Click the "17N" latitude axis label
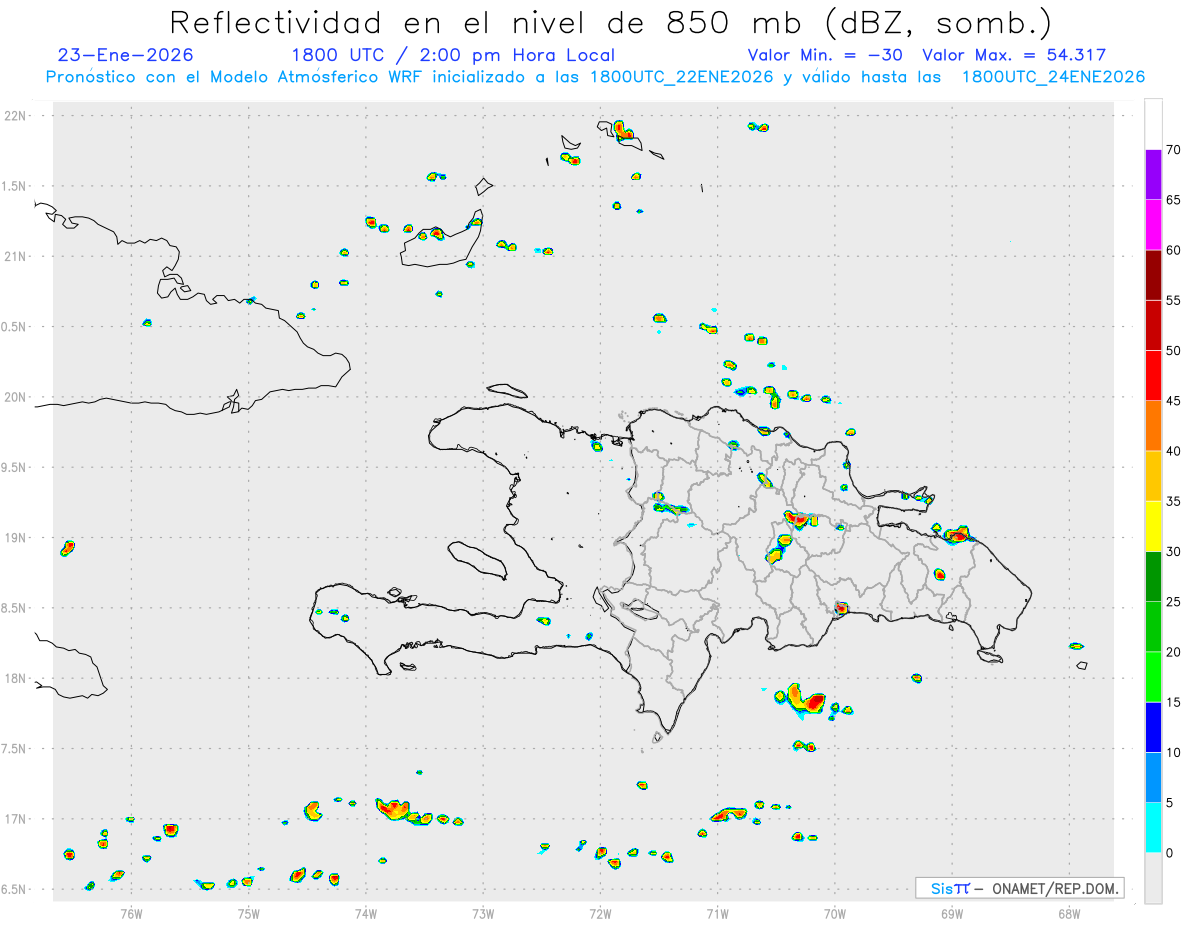The height and width of the screenshot is (927, 1200). tap(17, 819)
